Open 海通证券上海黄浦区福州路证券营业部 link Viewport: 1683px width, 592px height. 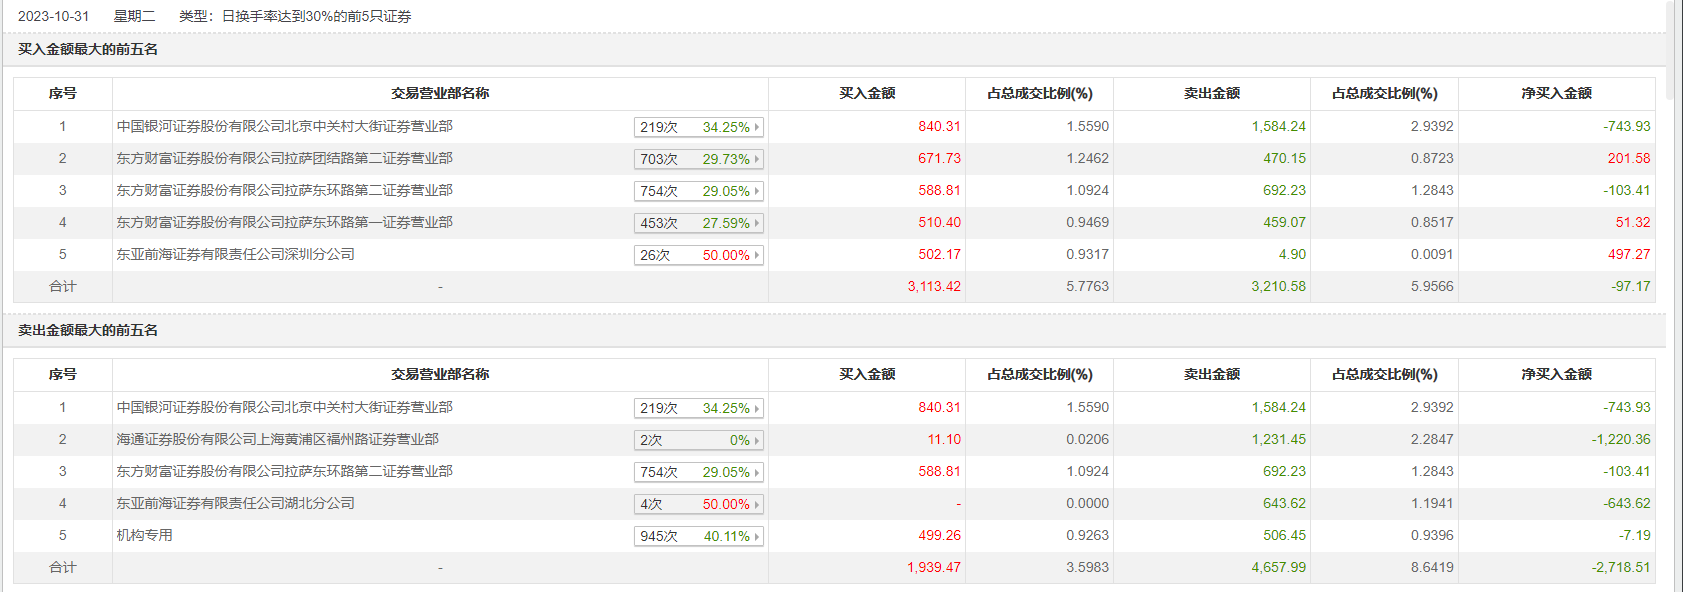coord(277,440)
